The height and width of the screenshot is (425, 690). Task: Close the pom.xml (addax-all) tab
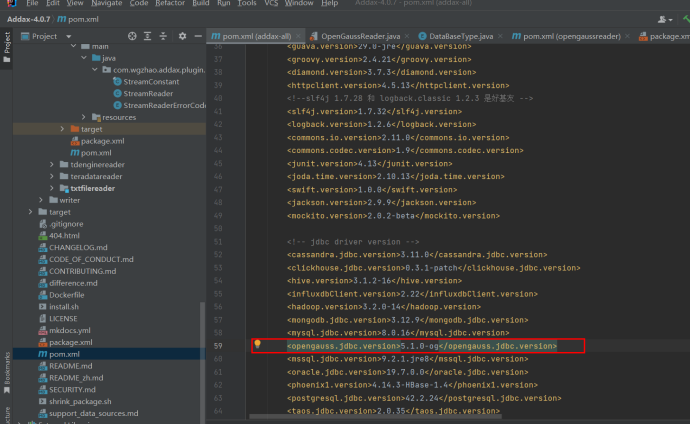[x=298, y=36]
